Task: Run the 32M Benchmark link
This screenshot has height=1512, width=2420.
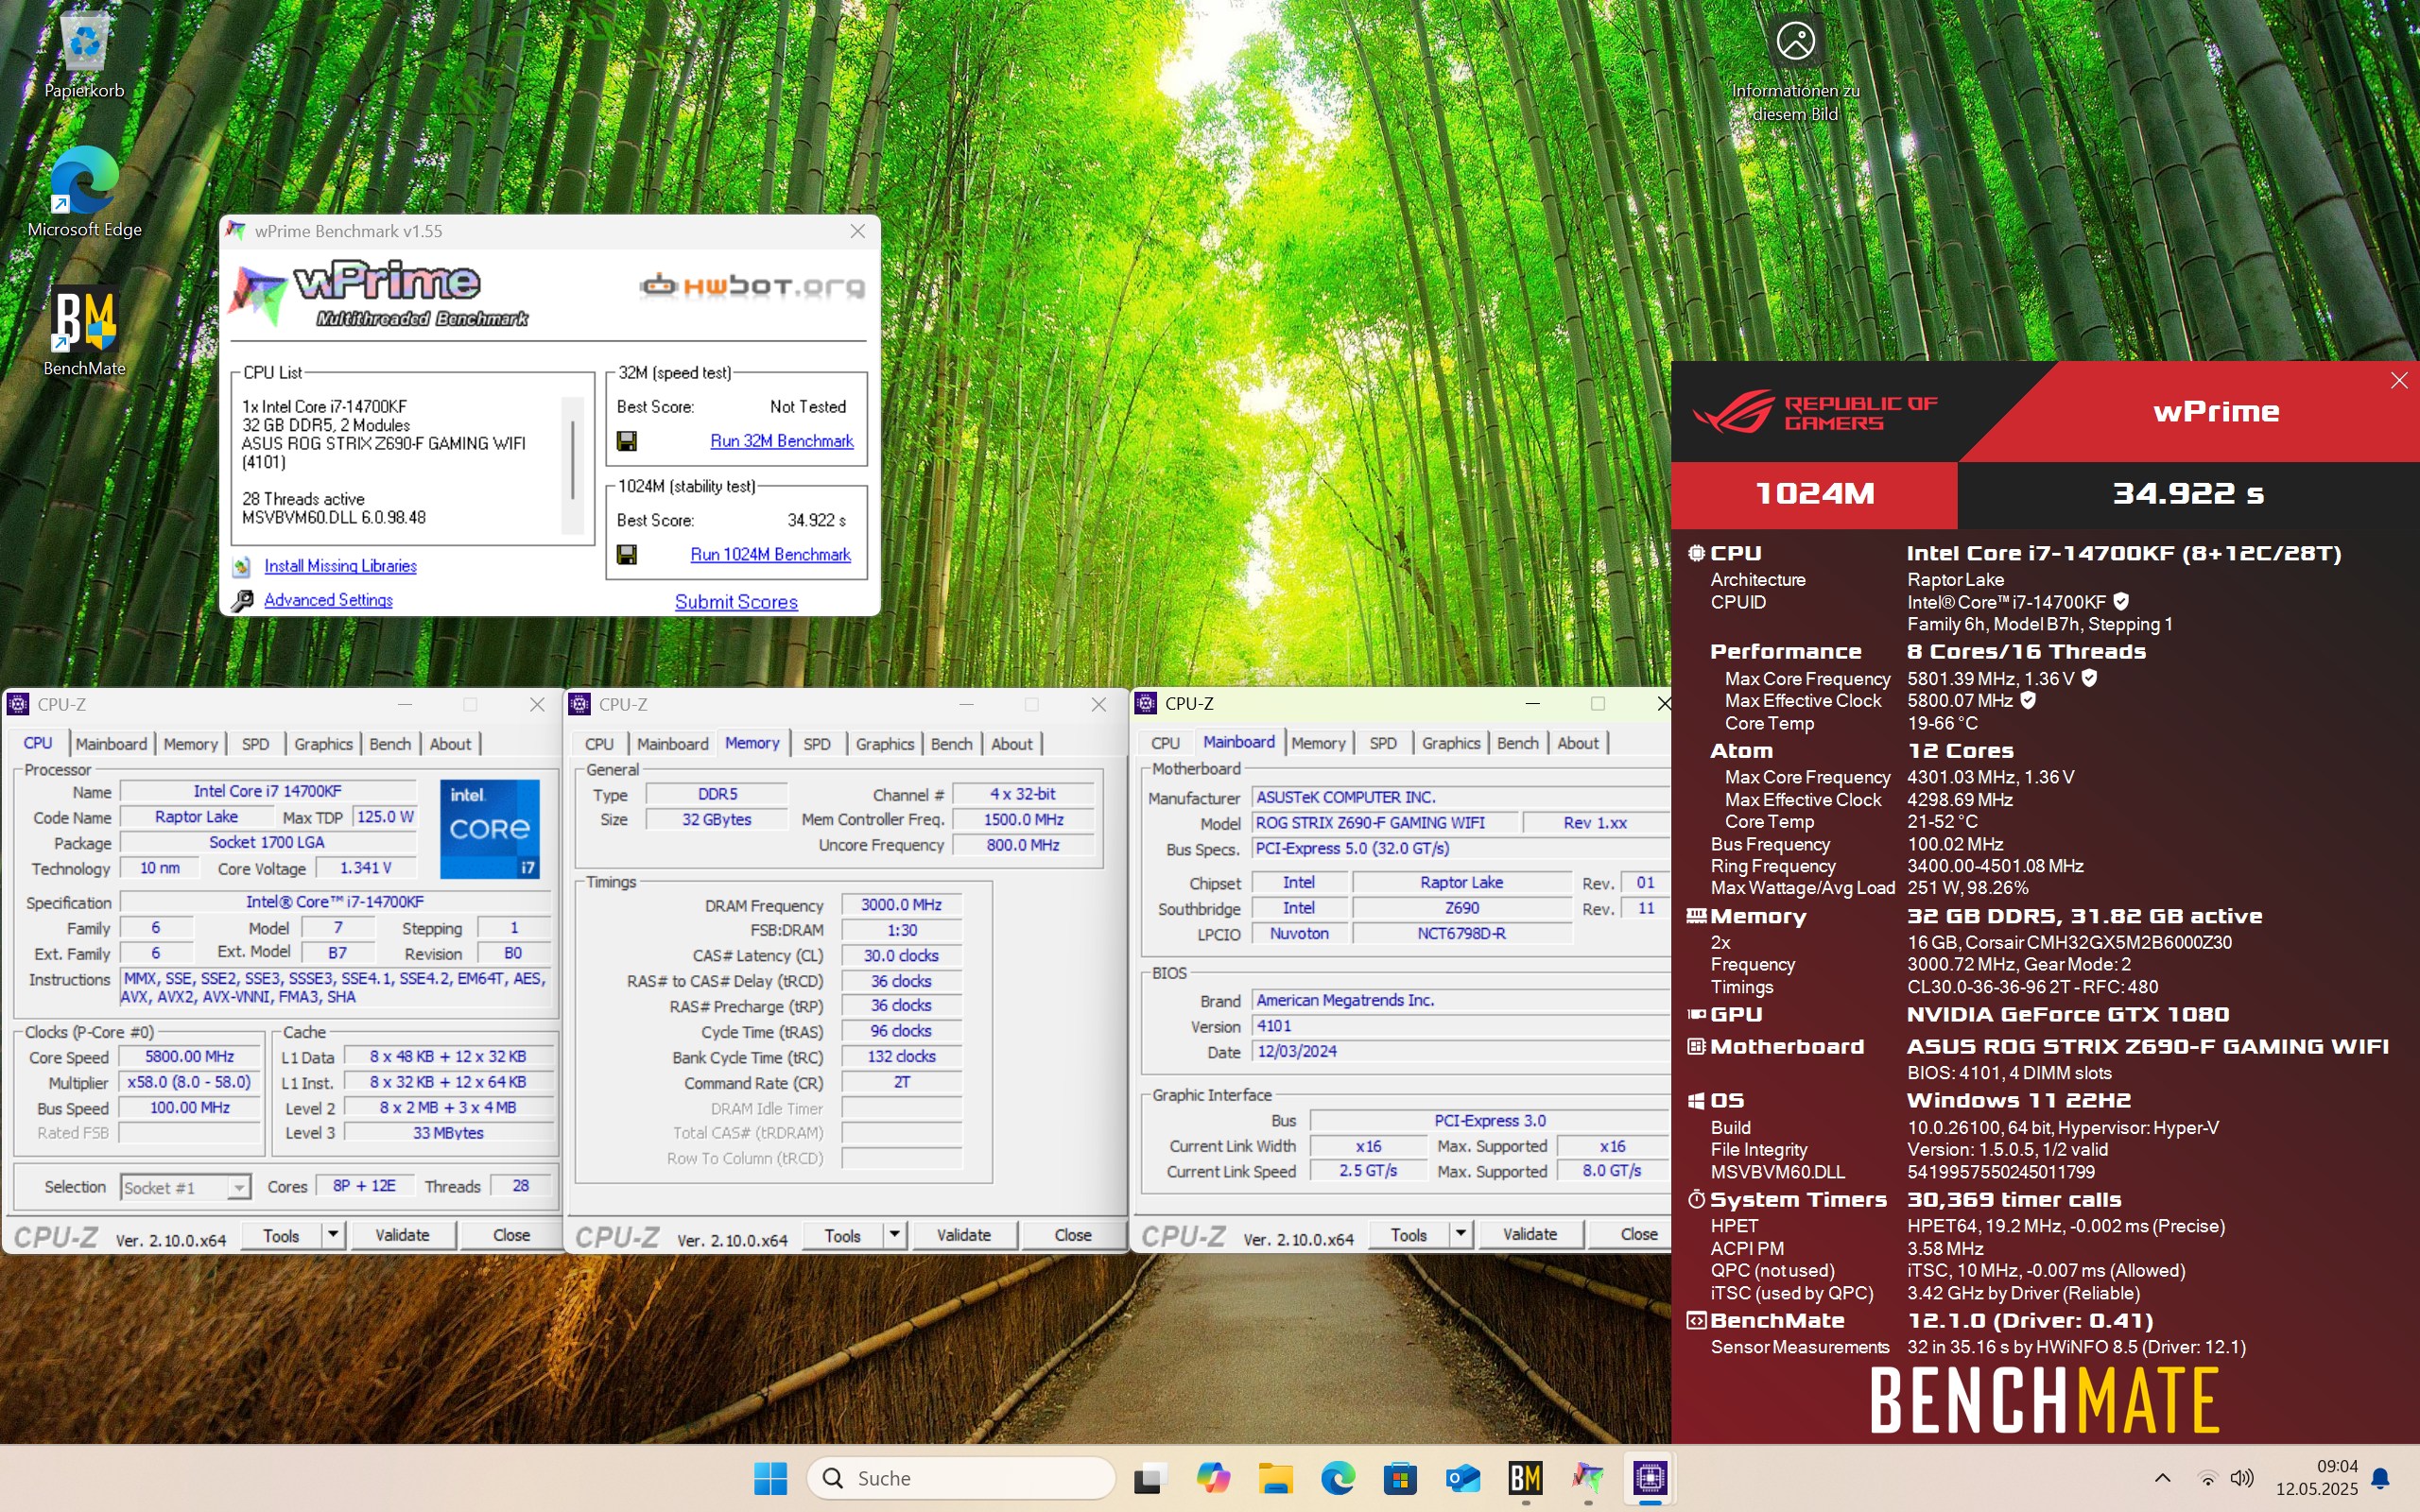Action: 782,441
